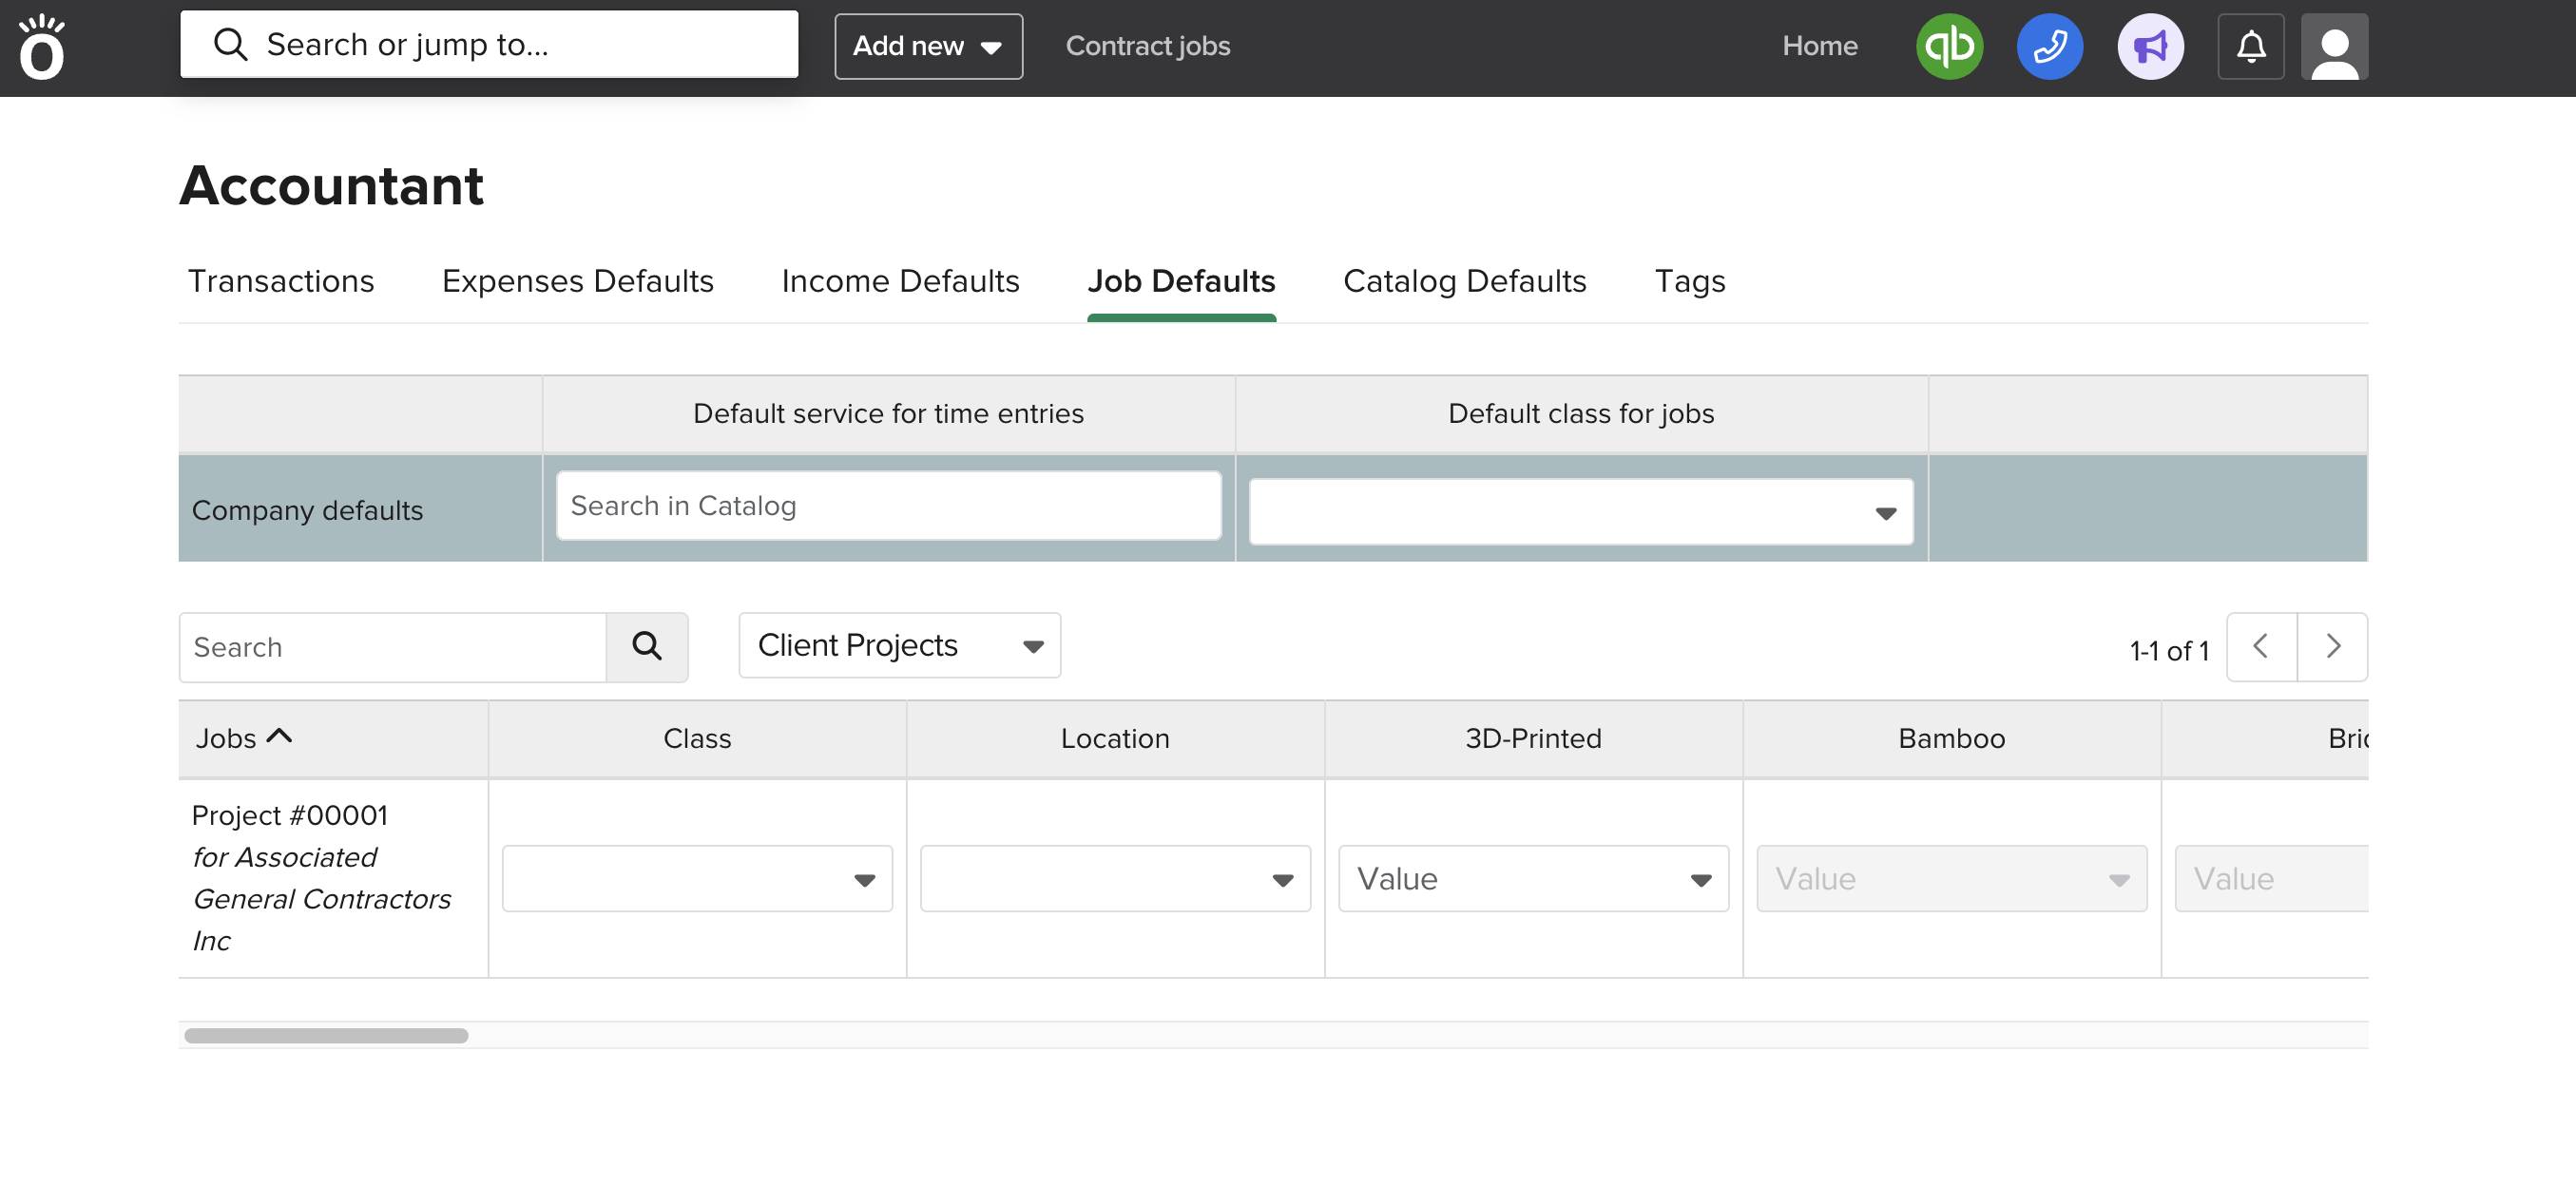This screenshot has width=2576, height=1186.
Task: Open the megaphone announcements icon
Action: click(x=2150, y=46)
